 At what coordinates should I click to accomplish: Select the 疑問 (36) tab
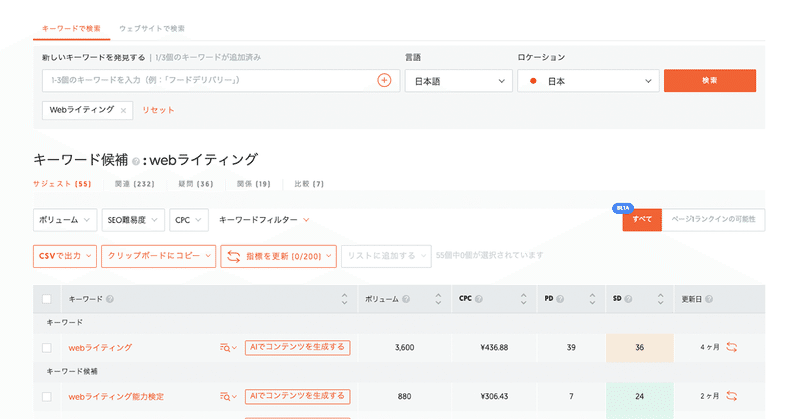tap(196, 184)
